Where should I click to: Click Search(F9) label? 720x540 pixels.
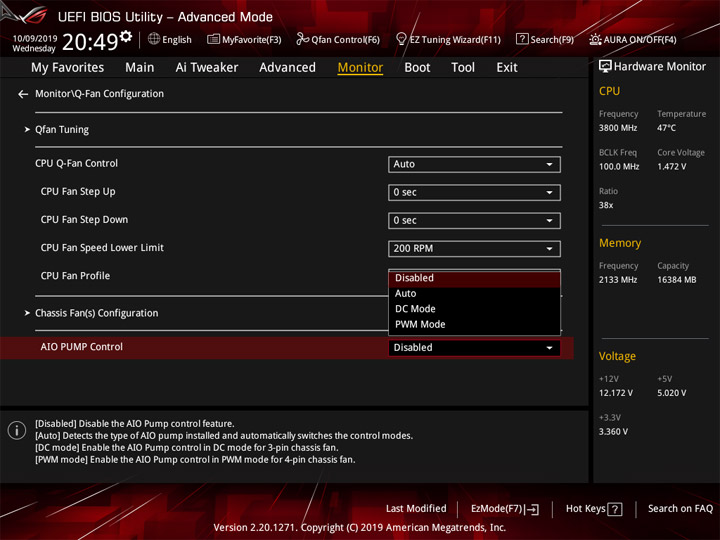tap(552, 39)
